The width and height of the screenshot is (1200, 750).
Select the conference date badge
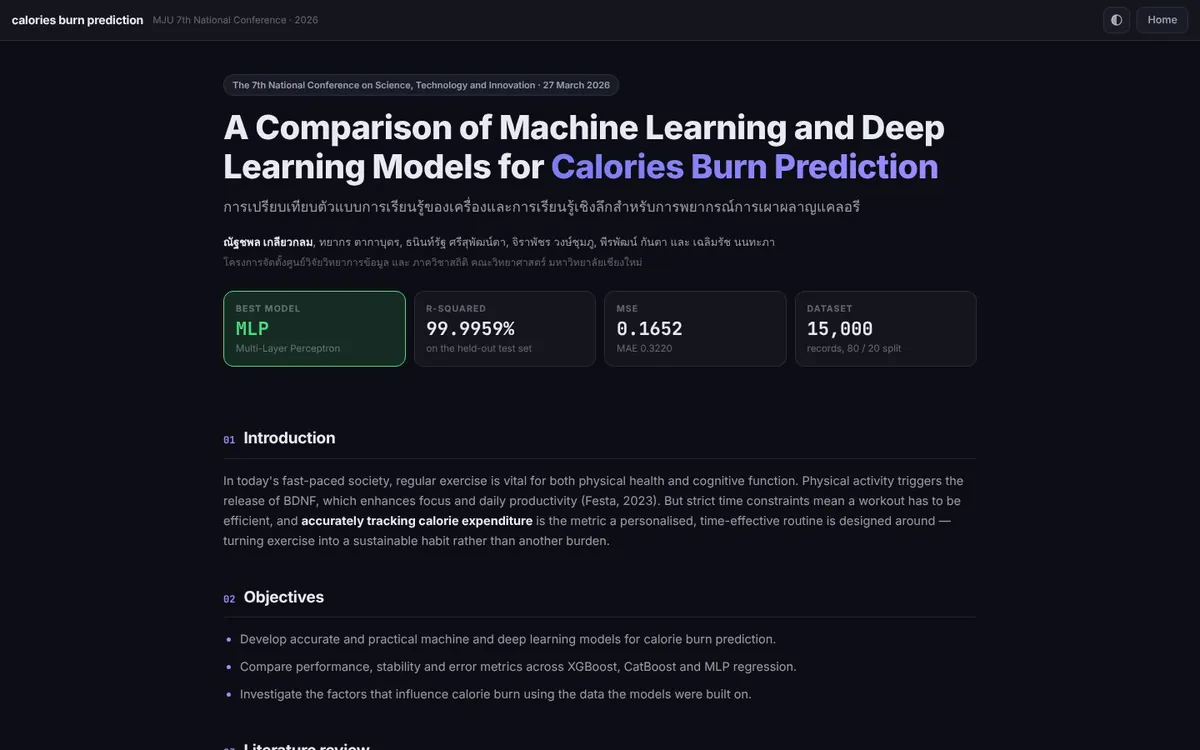click(x=421, y=85)
